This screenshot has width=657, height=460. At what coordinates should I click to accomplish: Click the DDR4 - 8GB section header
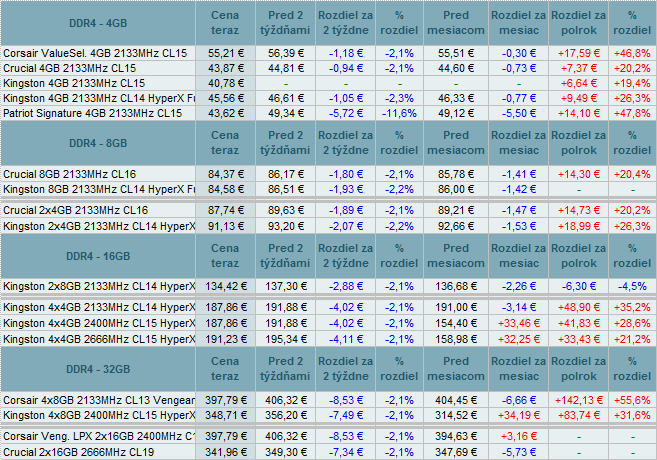pos(98,143)
